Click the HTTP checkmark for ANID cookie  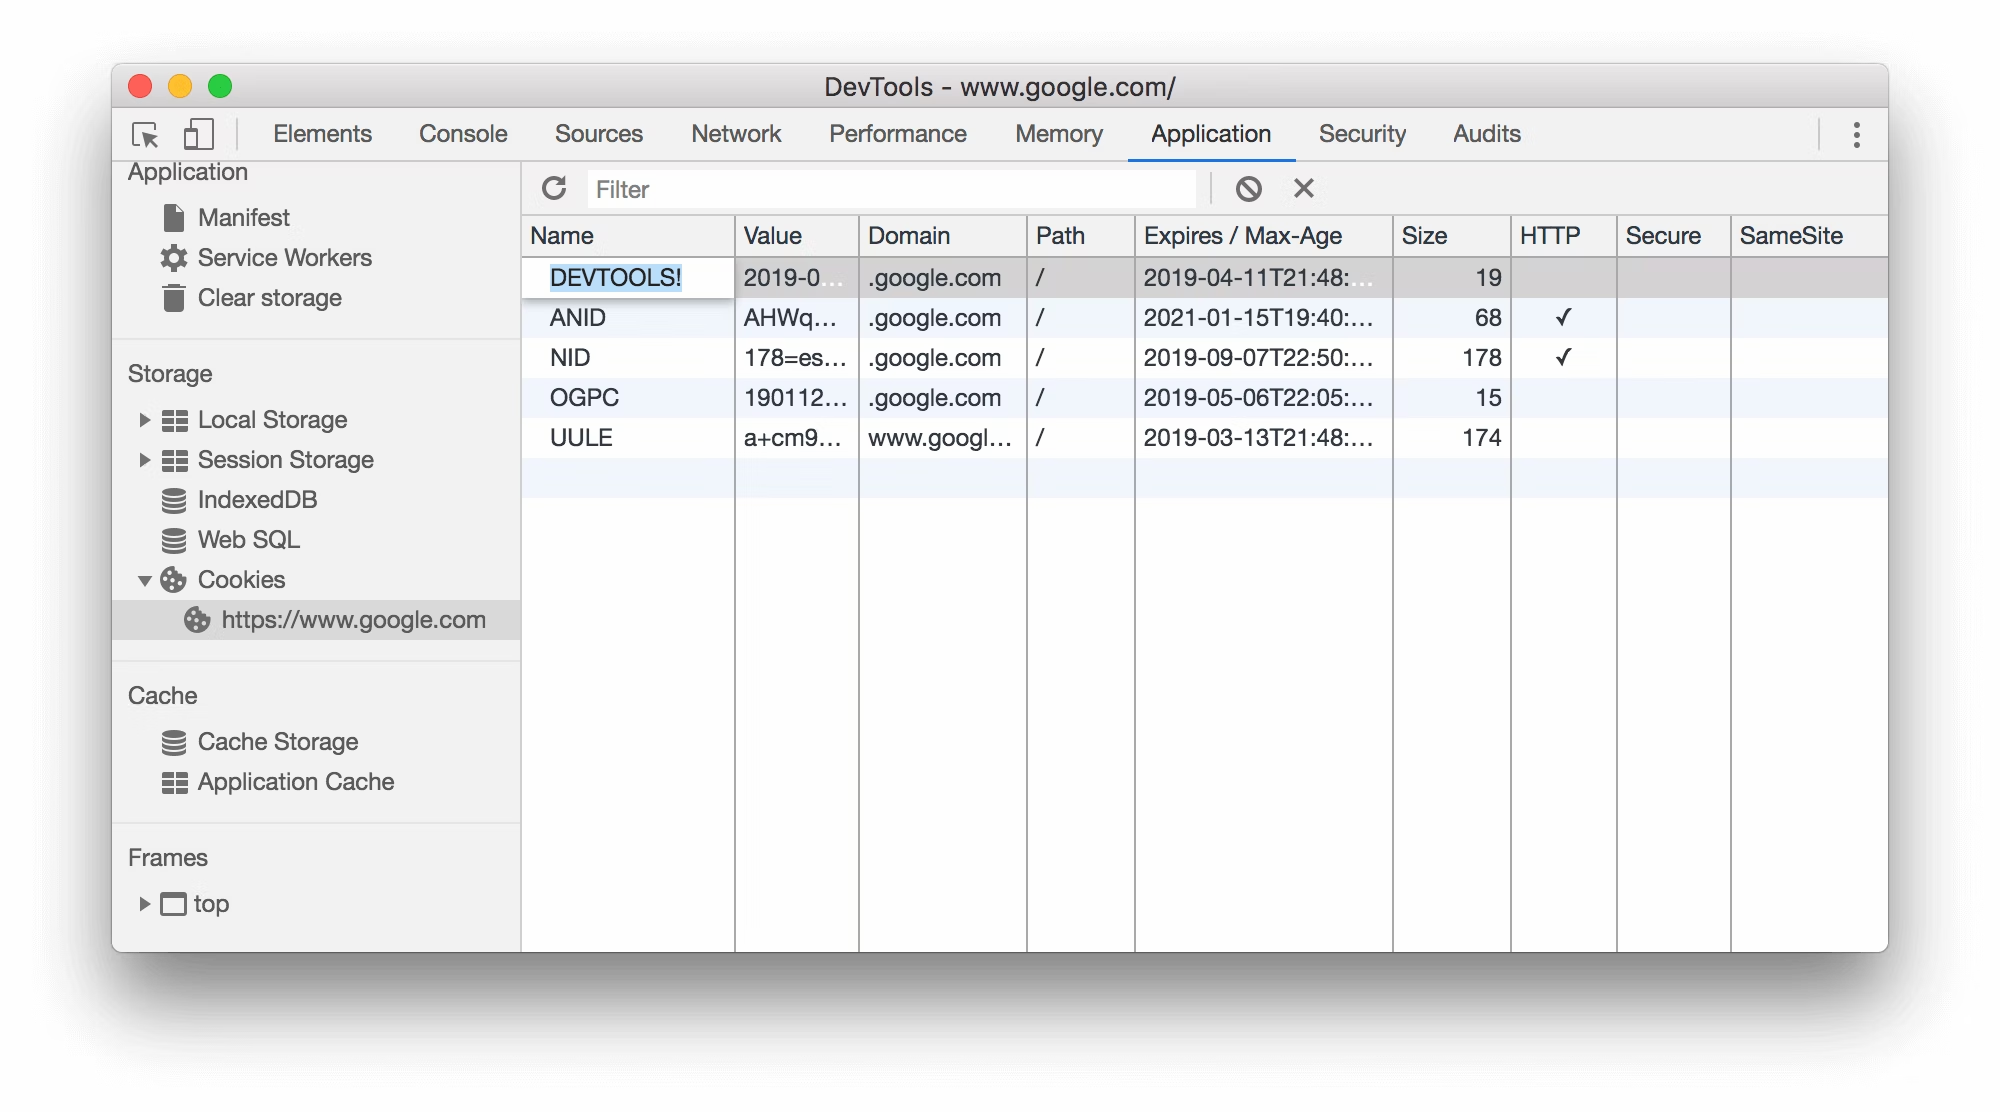click(x=1563, y=317)
